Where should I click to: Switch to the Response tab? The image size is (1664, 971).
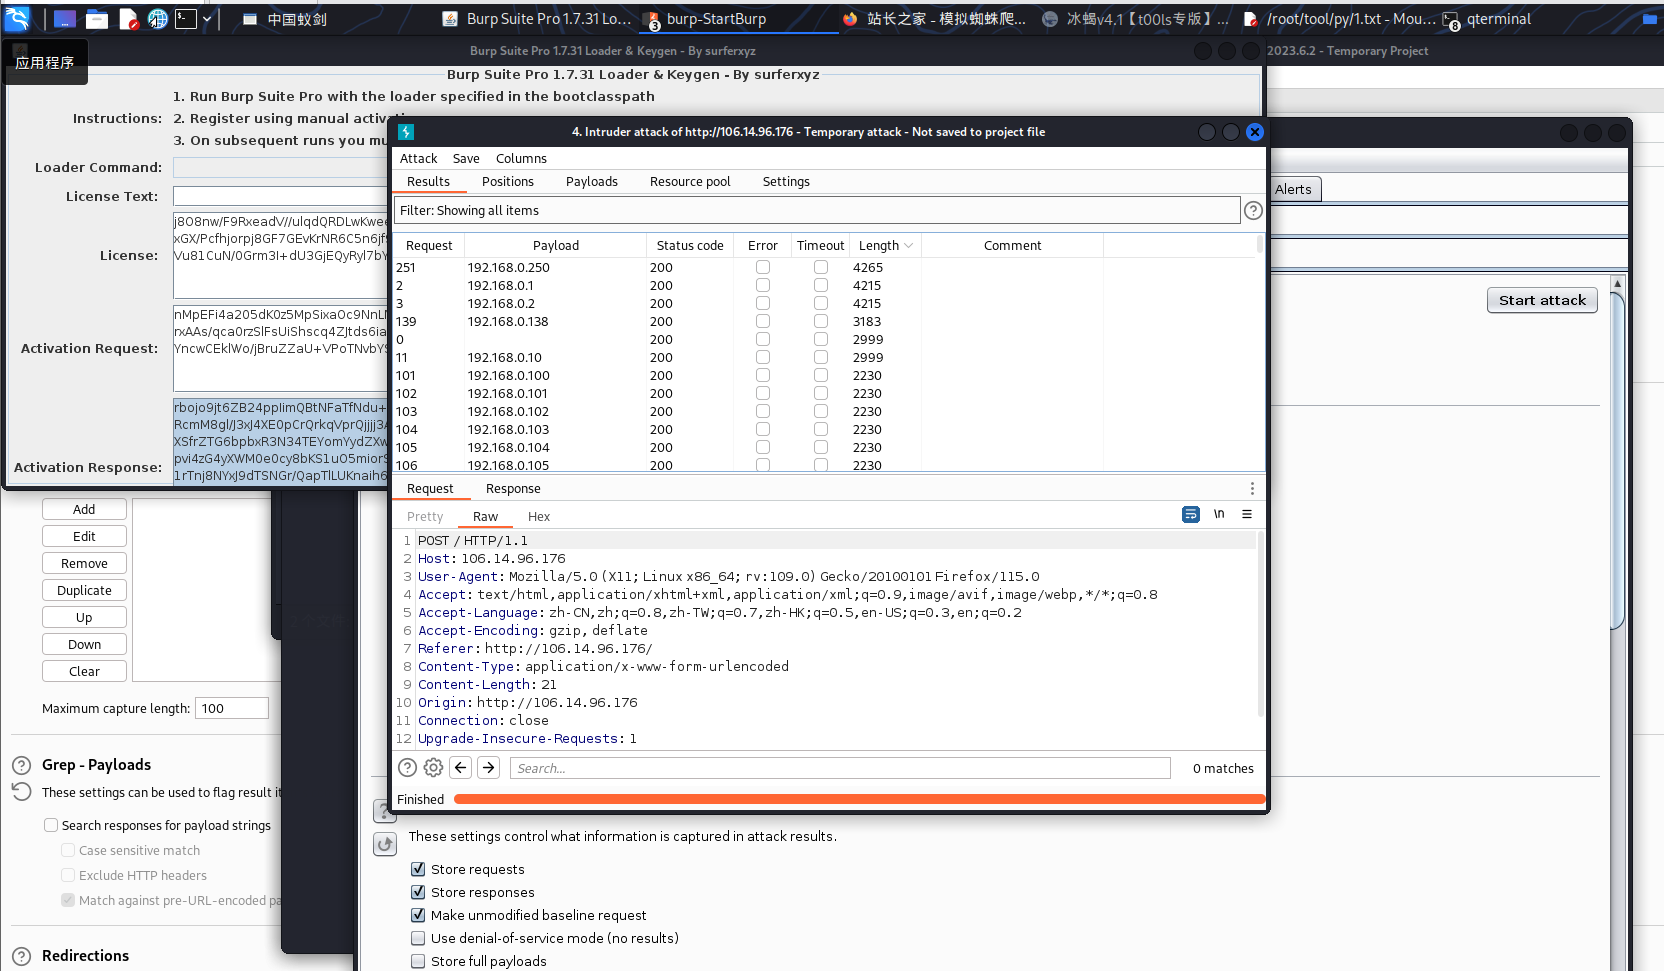pyautogui.click(x=513, y=488)
